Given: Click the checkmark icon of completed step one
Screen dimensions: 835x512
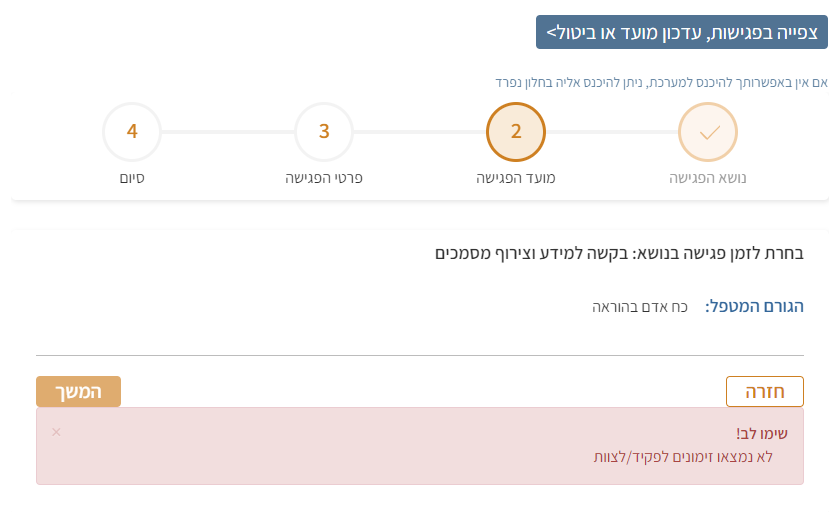Looking at the screenshot, I should coord(708,132).
